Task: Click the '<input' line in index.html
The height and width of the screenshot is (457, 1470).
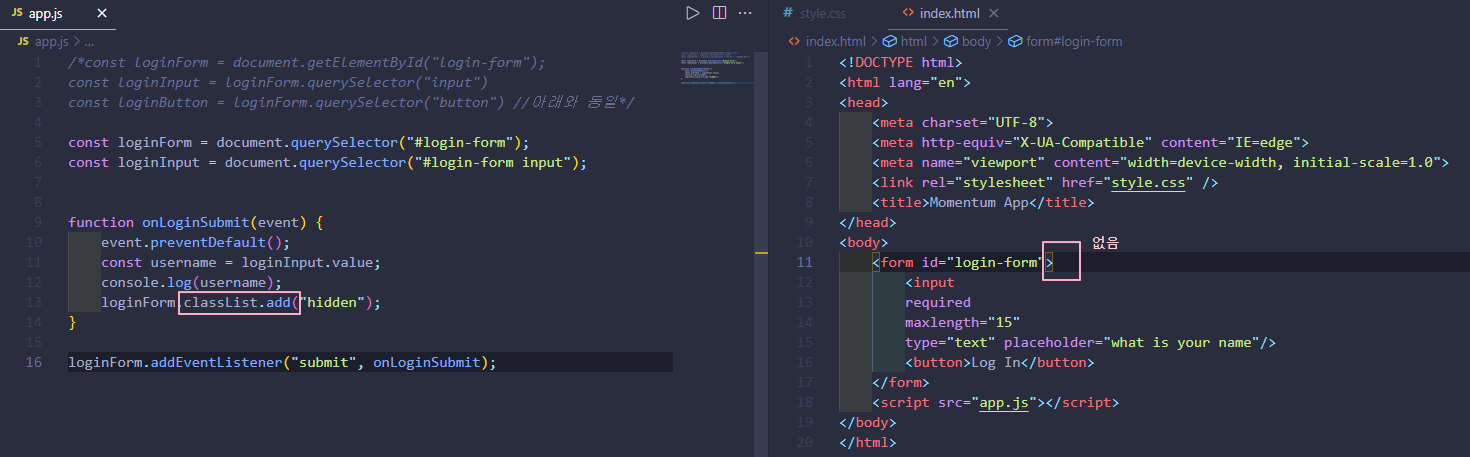Action: [x=929, y=282]
